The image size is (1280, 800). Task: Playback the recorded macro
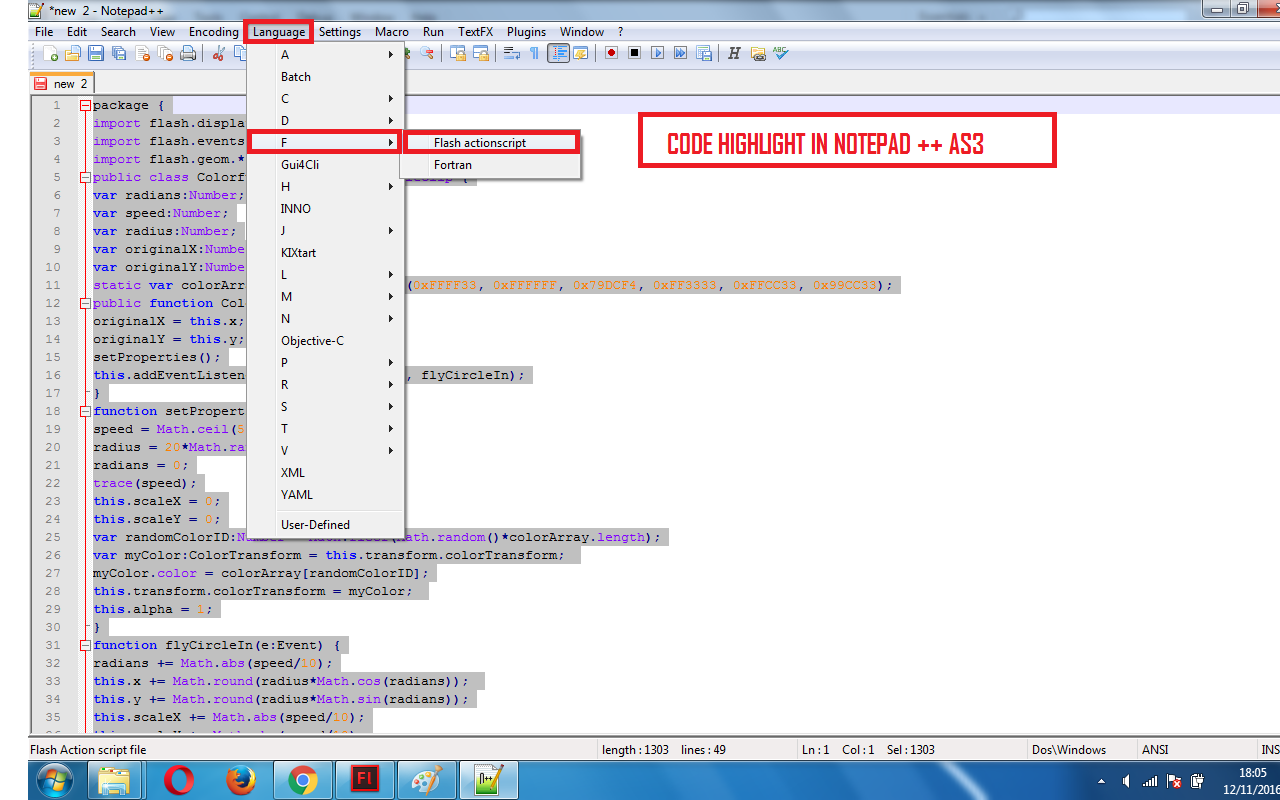click(658, 53)
